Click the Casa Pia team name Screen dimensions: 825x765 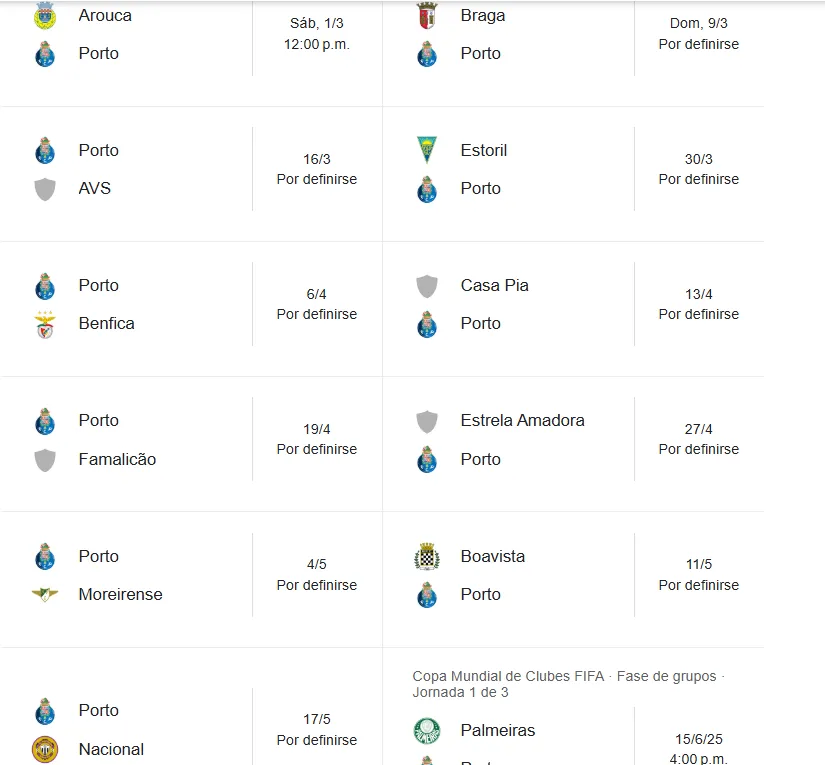[x=495, y=285]
